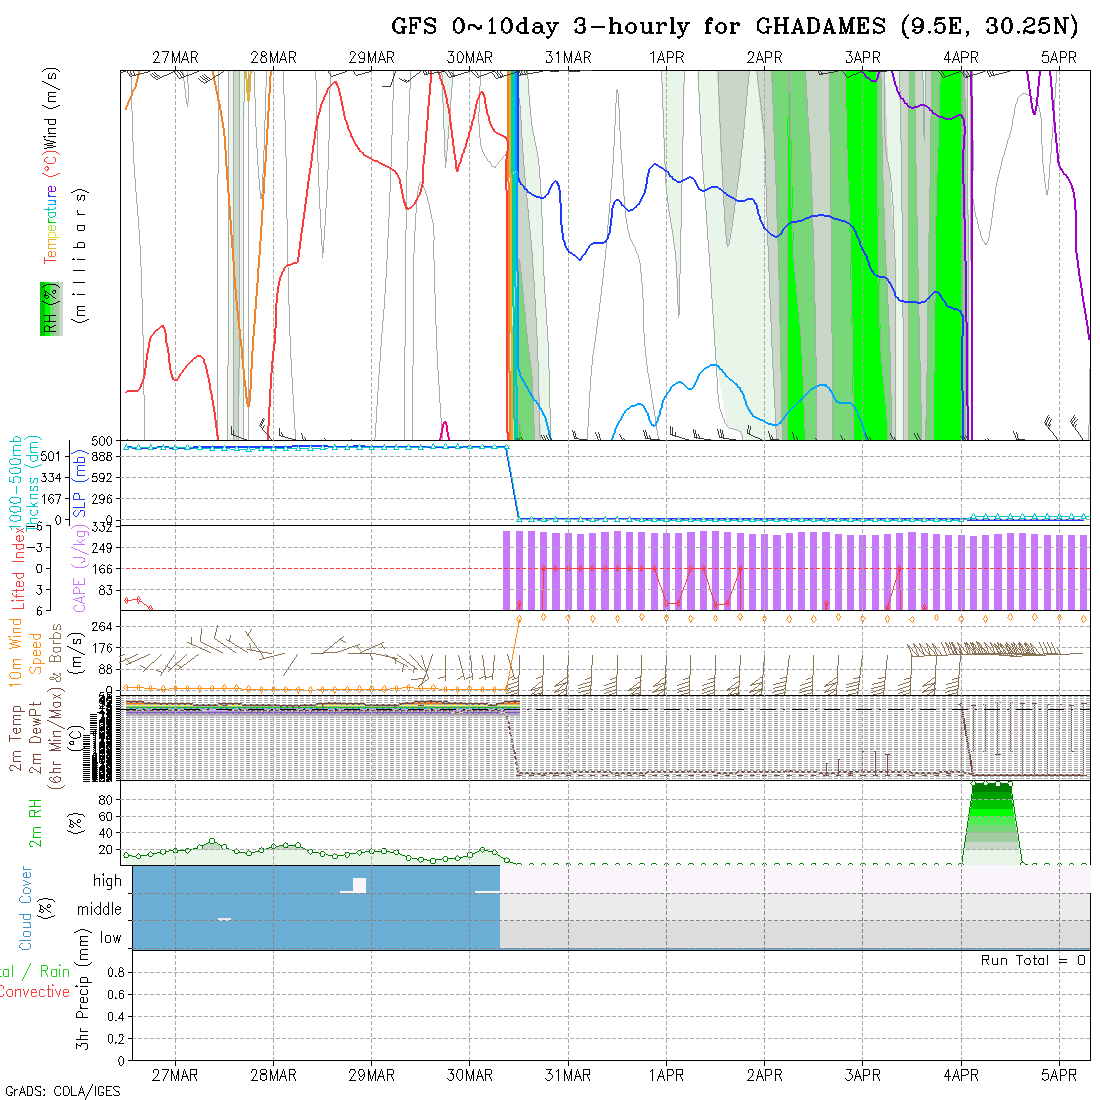Click the 'high' cloud cover row label
The width and height of the screenshot is (1100, 1100).
(107, 881)
